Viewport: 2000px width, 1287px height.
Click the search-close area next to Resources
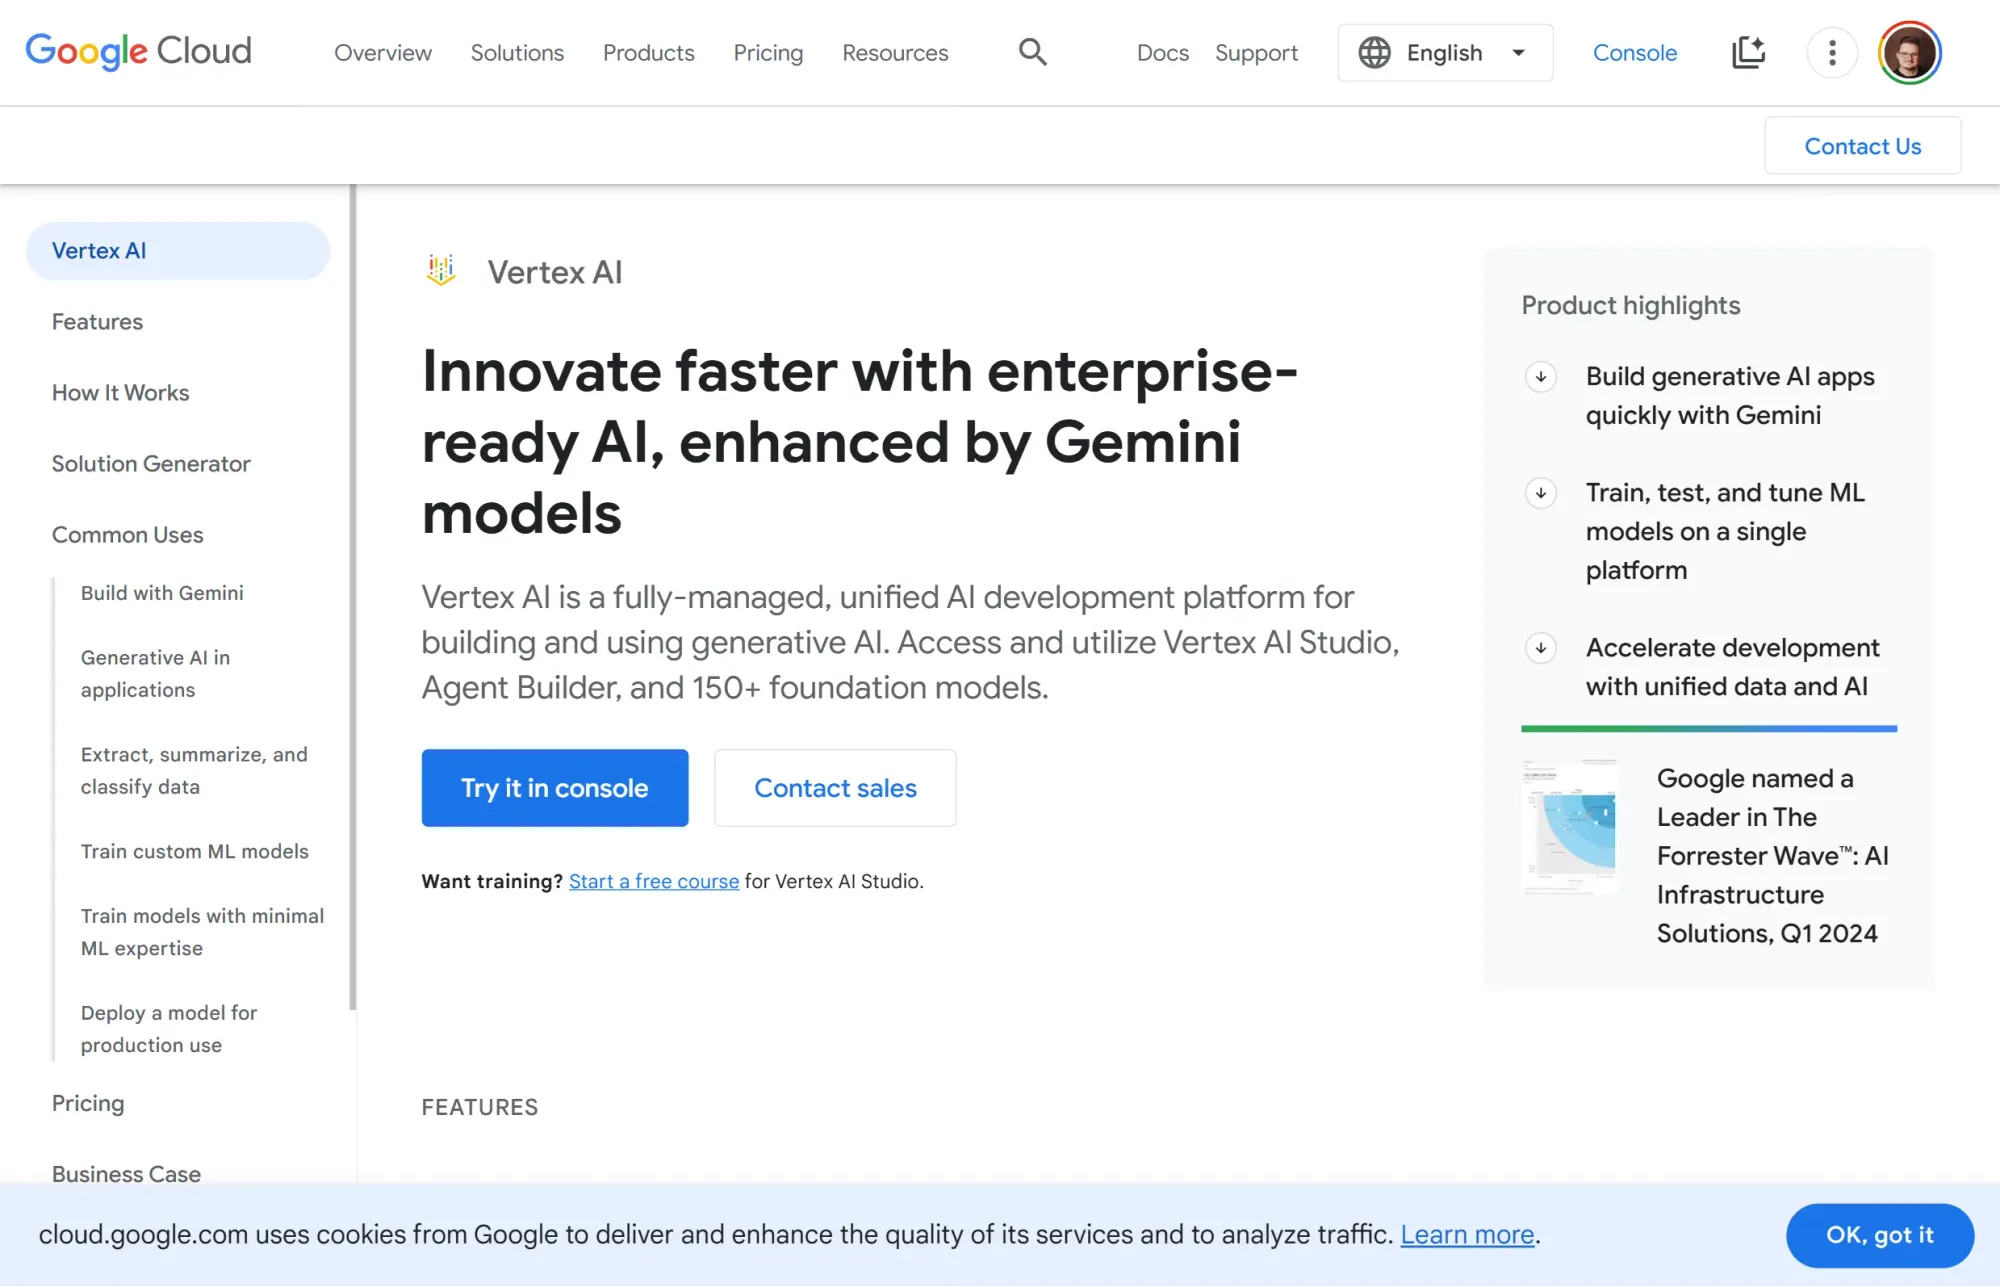point(1033,52)
